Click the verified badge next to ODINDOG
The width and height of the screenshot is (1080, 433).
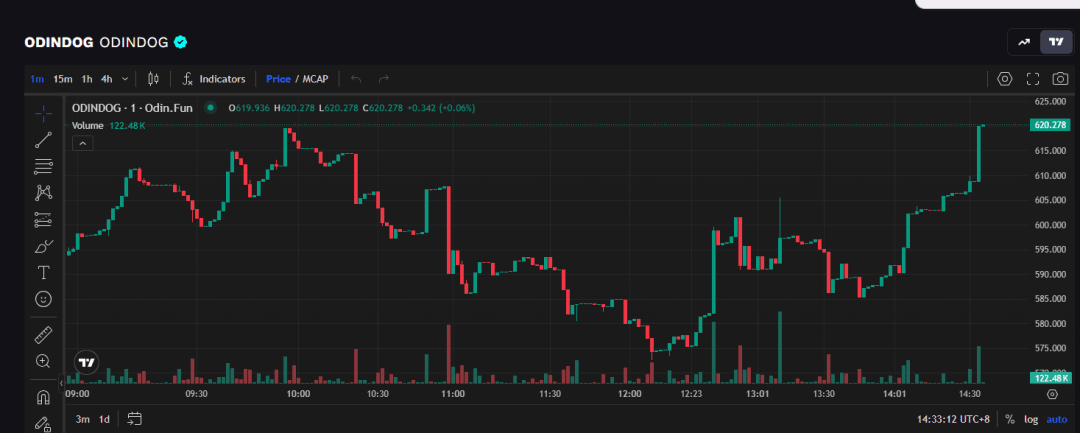tap(180, 42)
